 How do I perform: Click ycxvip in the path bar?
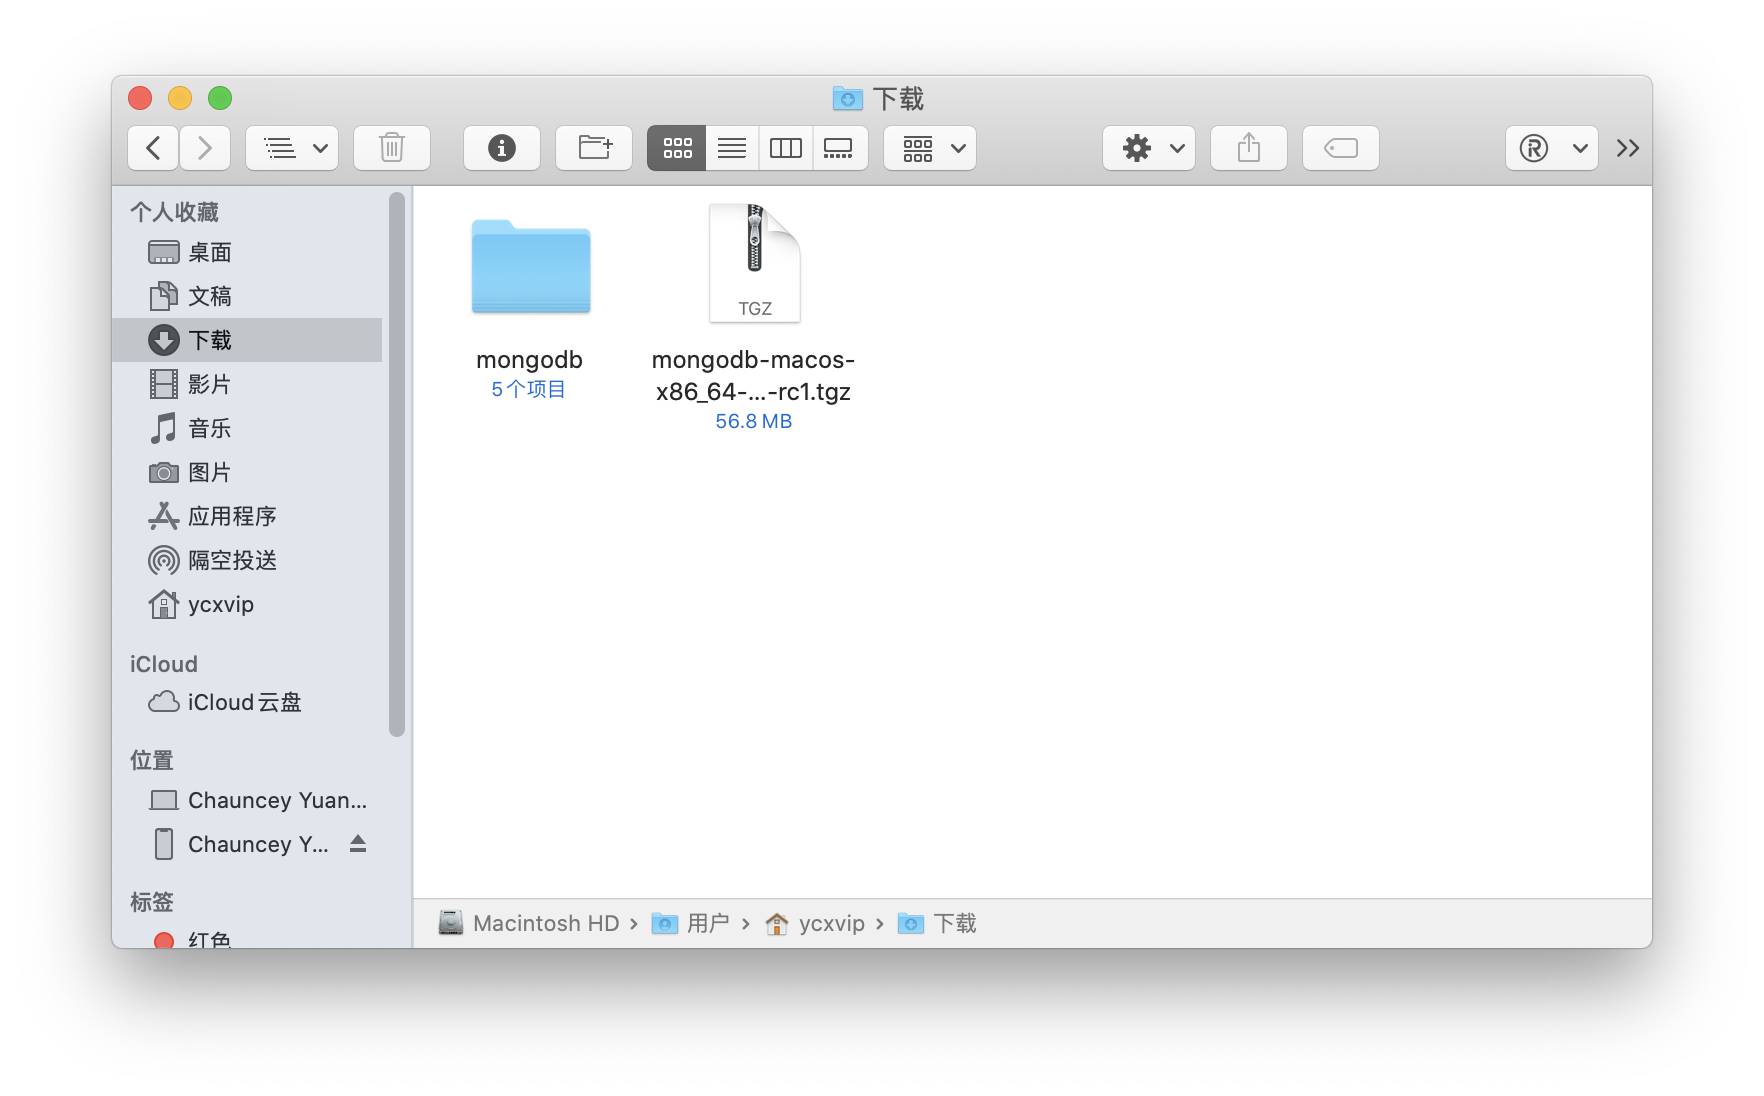(815, 923)
